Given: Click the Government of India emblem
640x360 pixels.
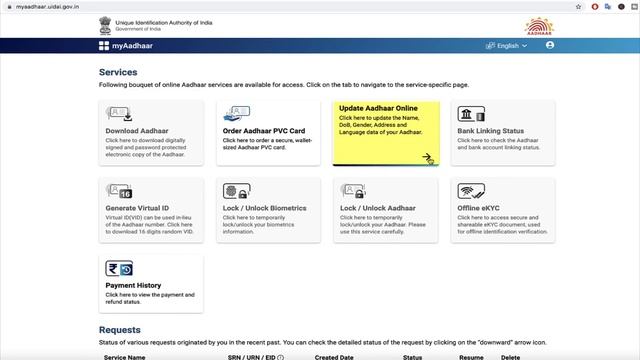Looking at the screenshot, I should click(105, 25).
